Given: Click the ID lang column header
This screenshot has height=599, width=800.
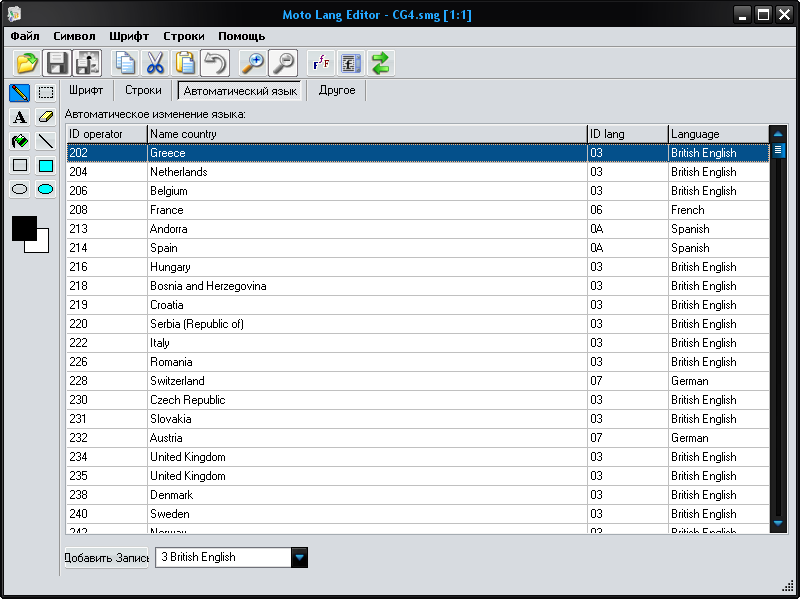Looking at the screenshot, I should coord(628,134).
